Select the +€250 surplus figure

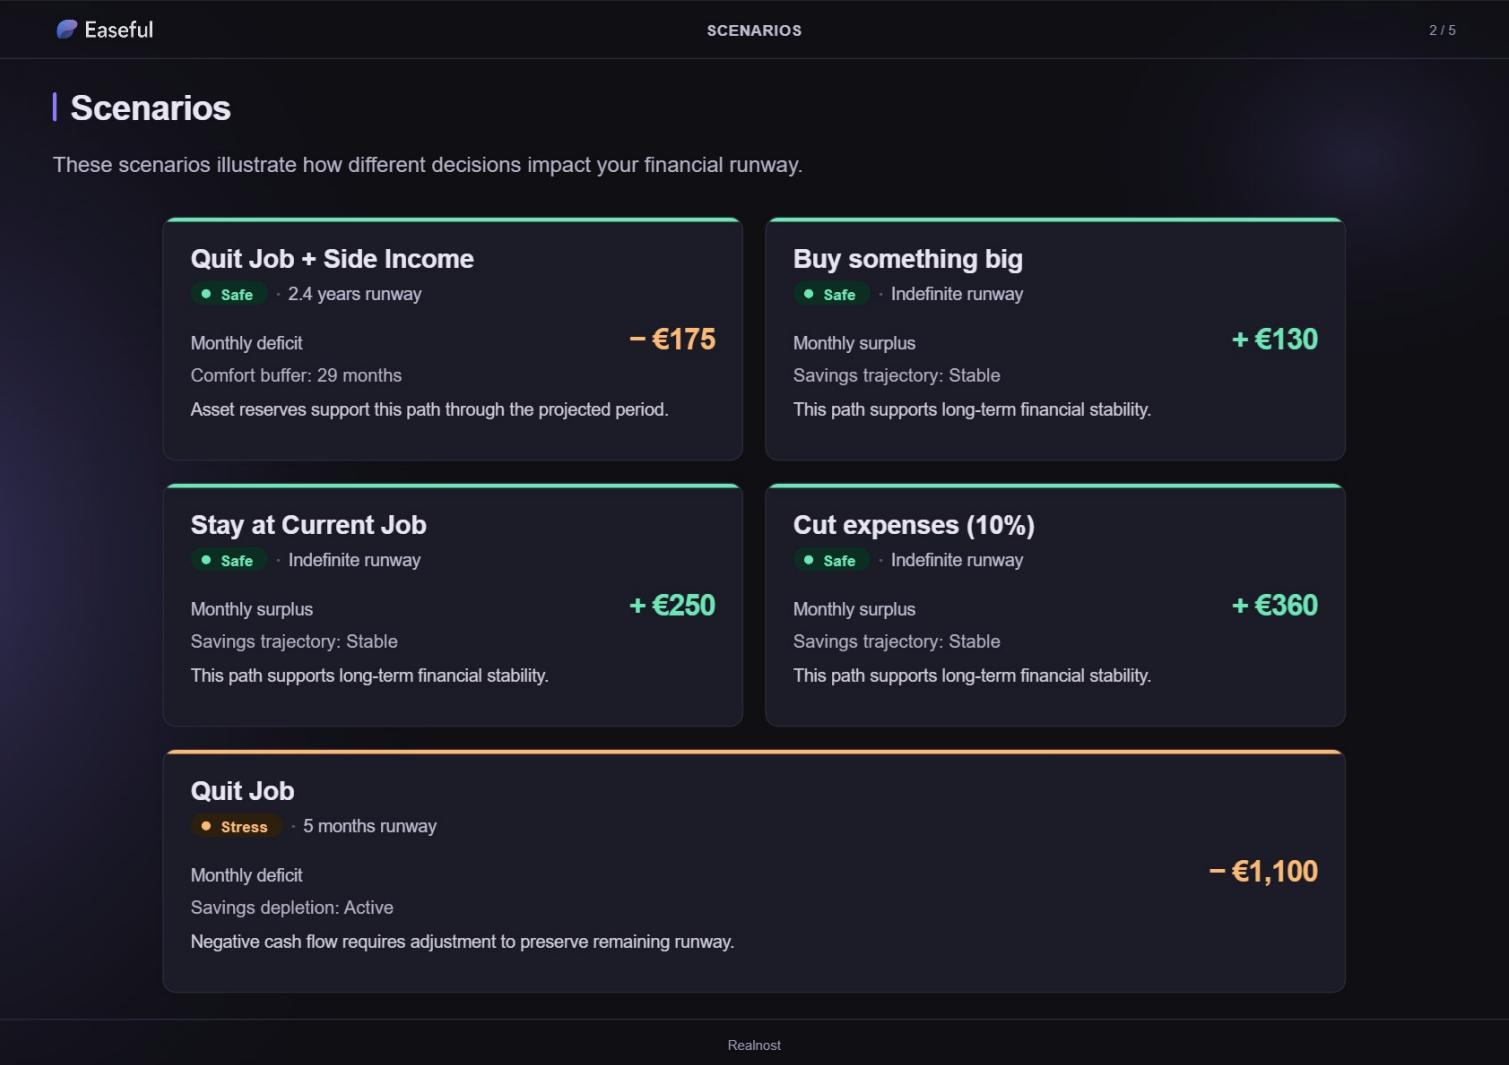(673, 606)
